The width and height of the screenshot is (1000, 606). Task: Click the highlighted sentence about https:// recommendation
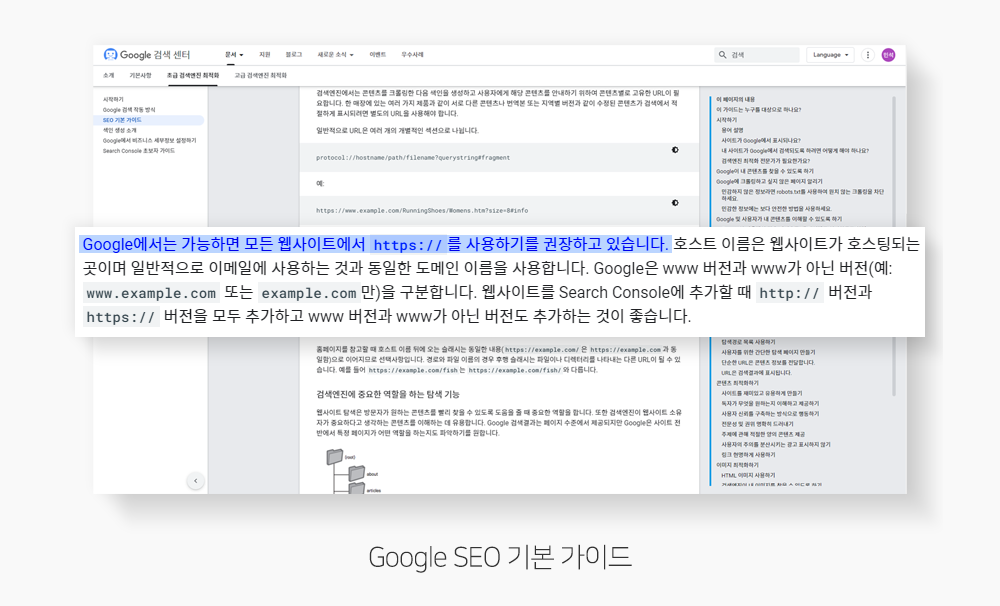coord(375,244)
